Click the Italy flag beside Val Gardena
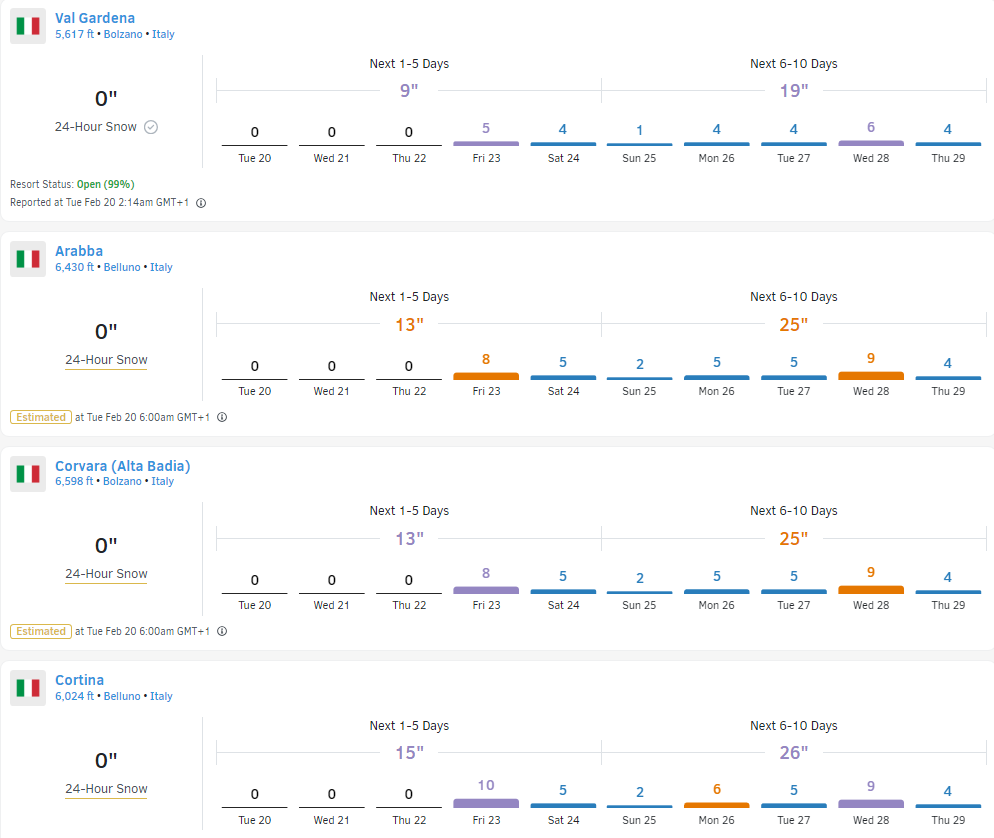The height and width of the screenshot is (838, 994). (x=28, y=26)
